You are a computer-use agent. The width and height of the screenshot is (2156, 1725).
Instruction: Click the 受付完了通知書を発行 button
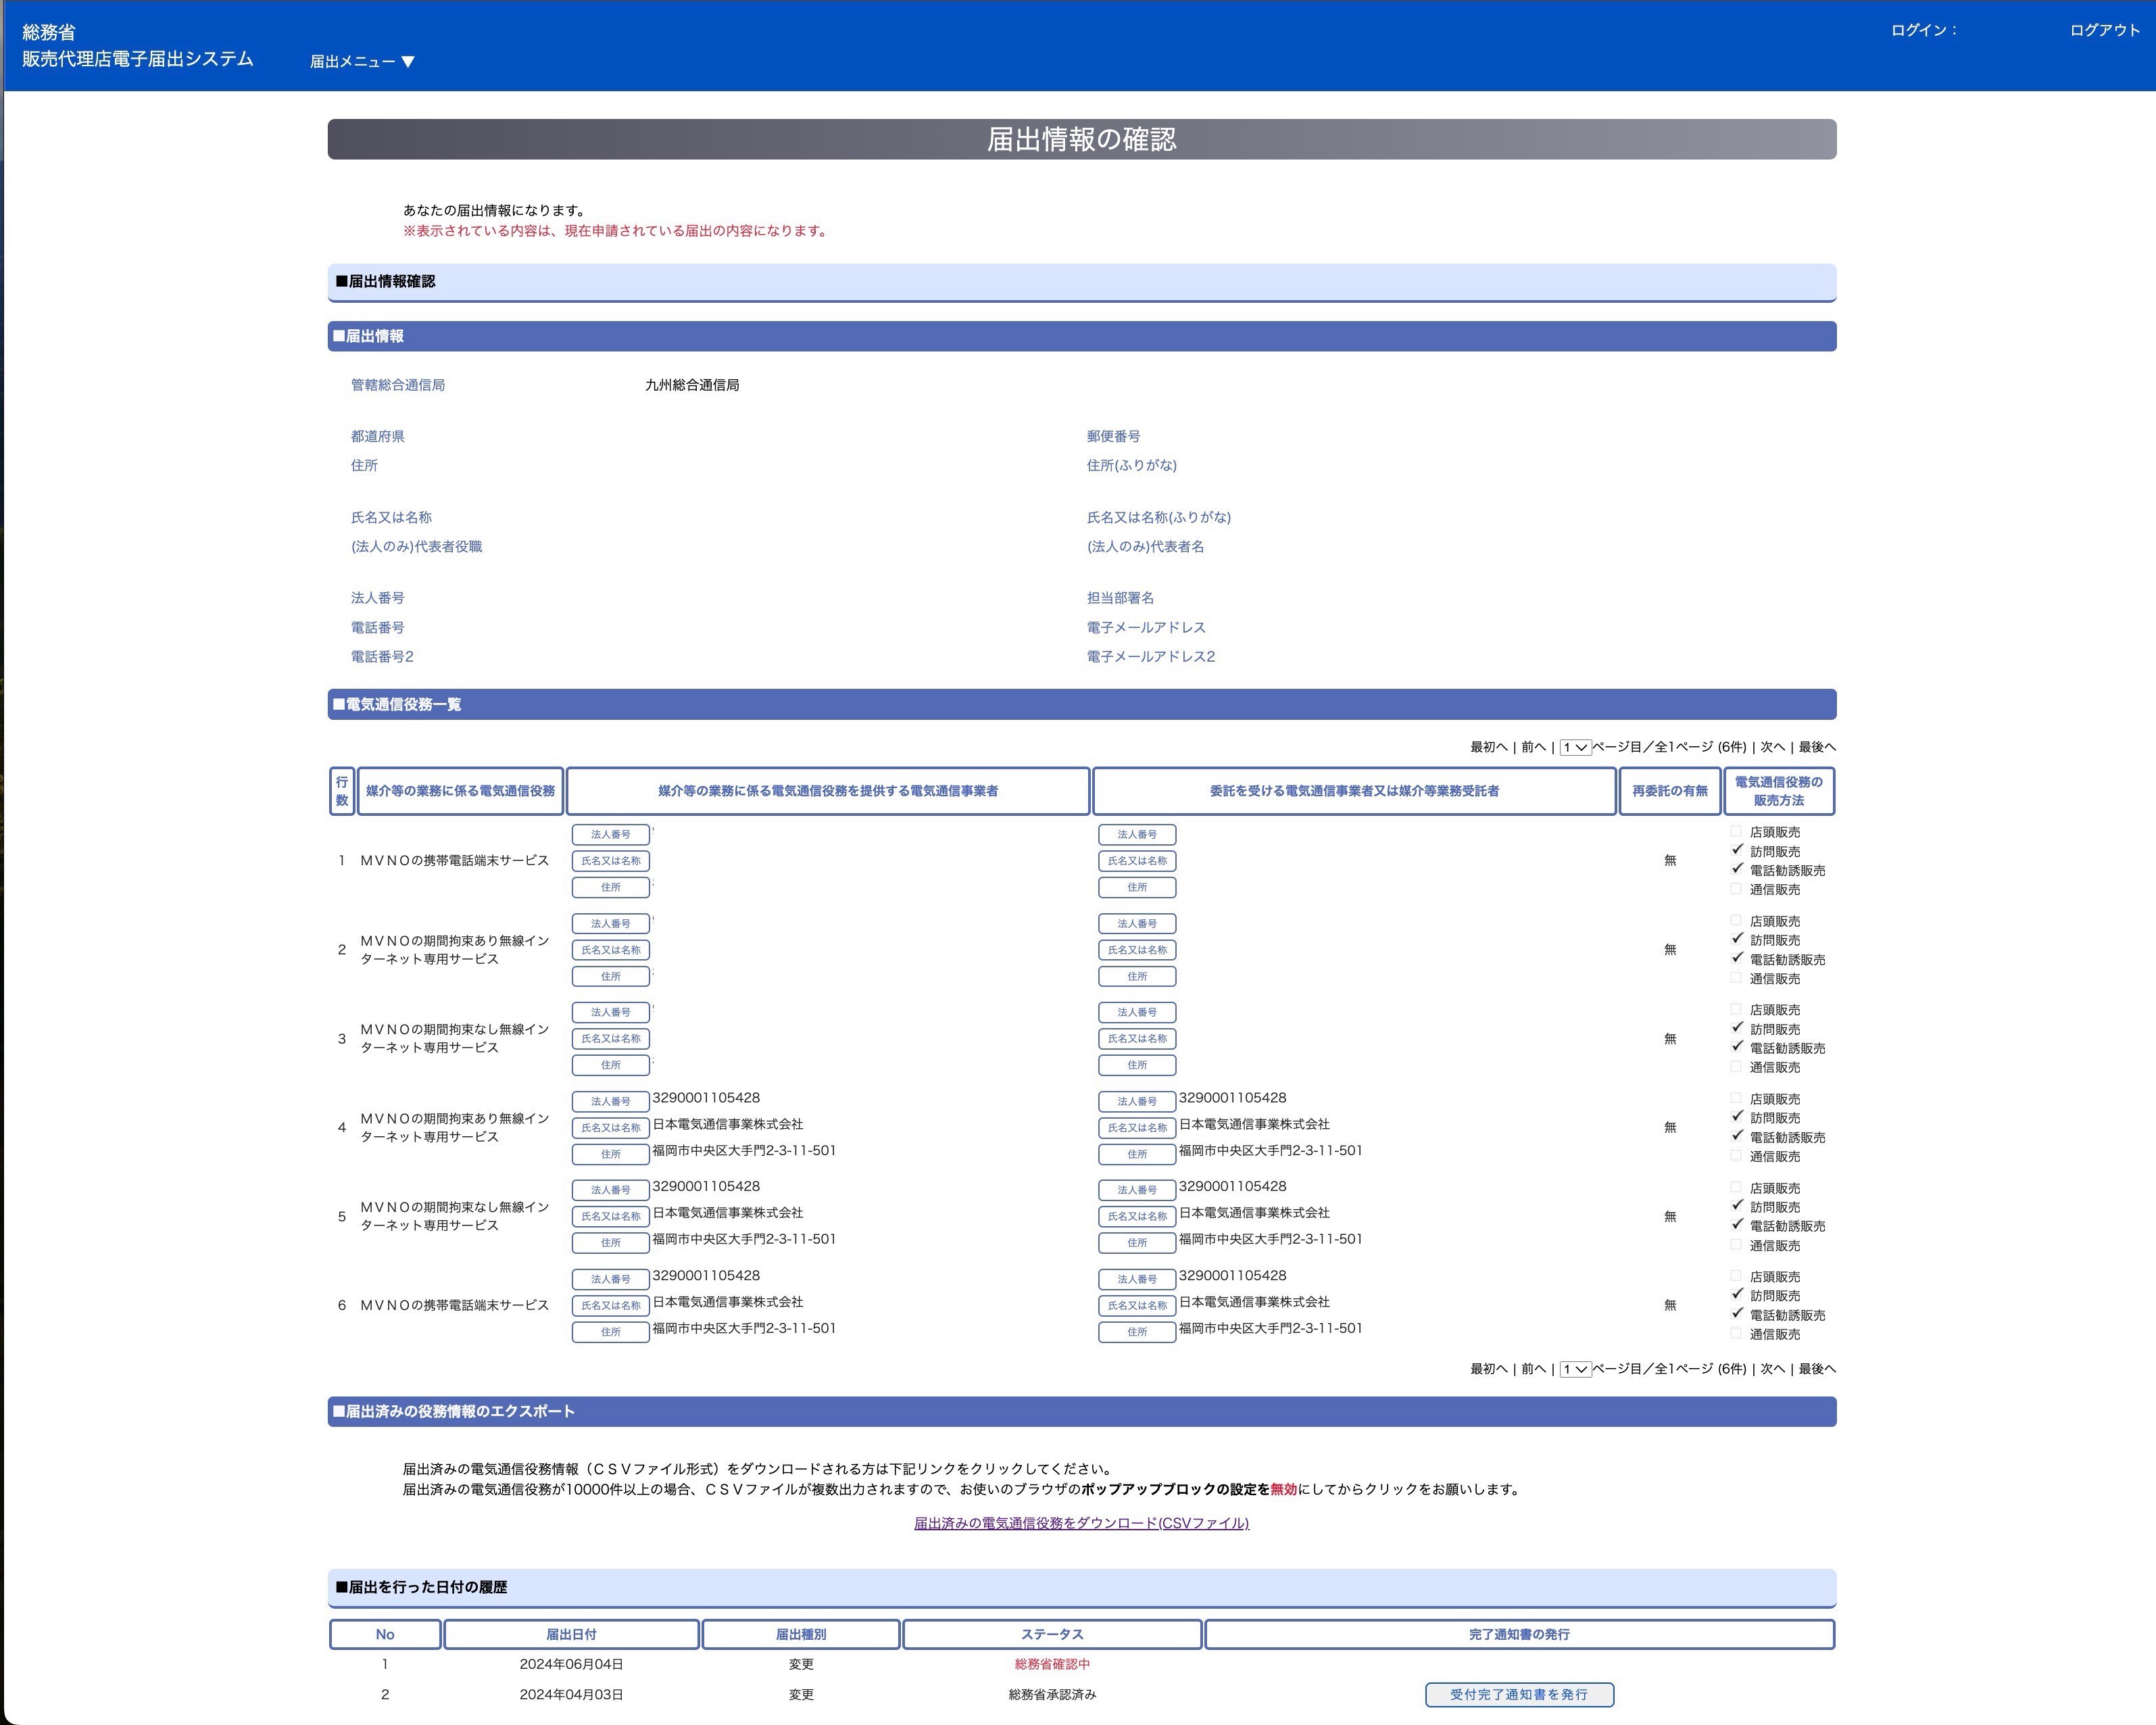pyautogui.click(x=1519, y=1694)
